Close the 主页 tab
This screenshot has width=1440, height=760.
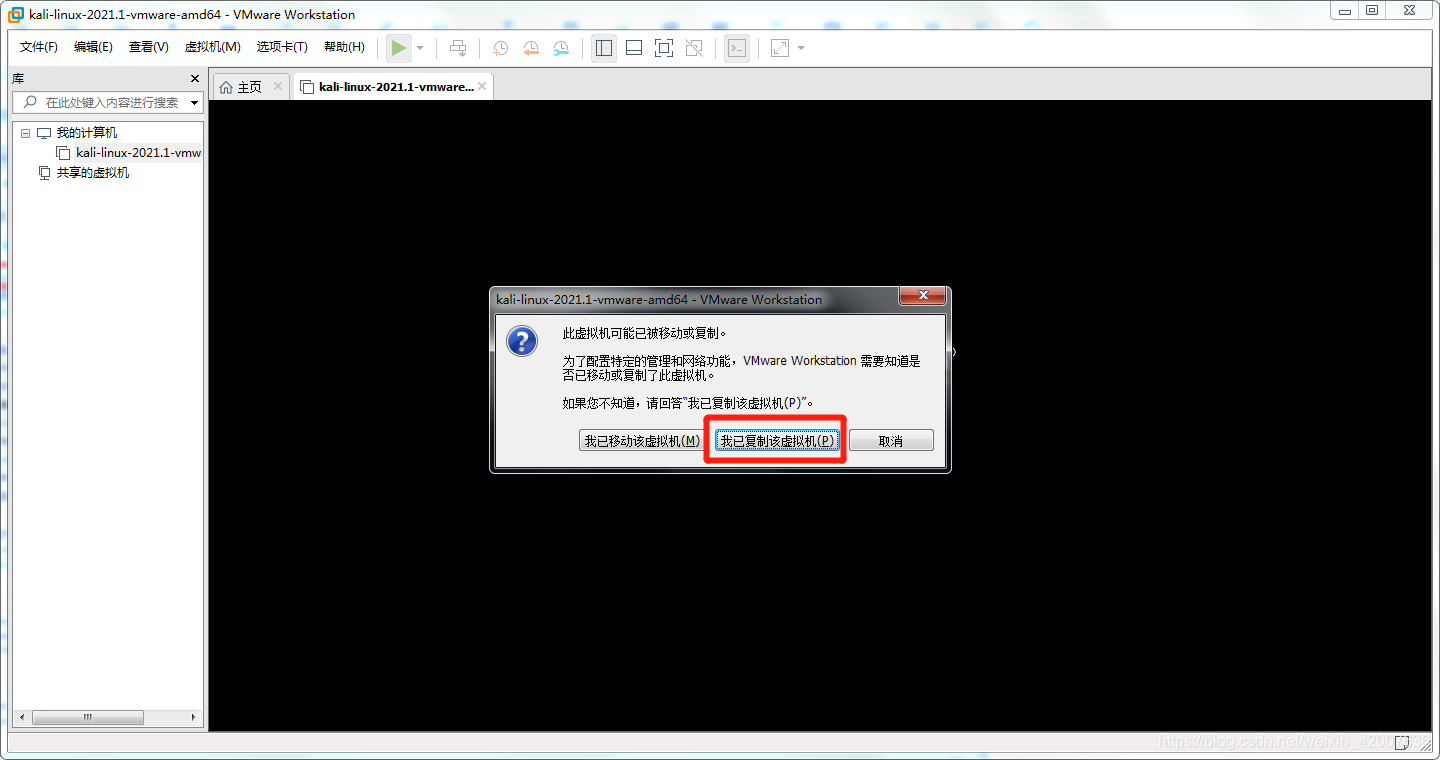(278, 87)
